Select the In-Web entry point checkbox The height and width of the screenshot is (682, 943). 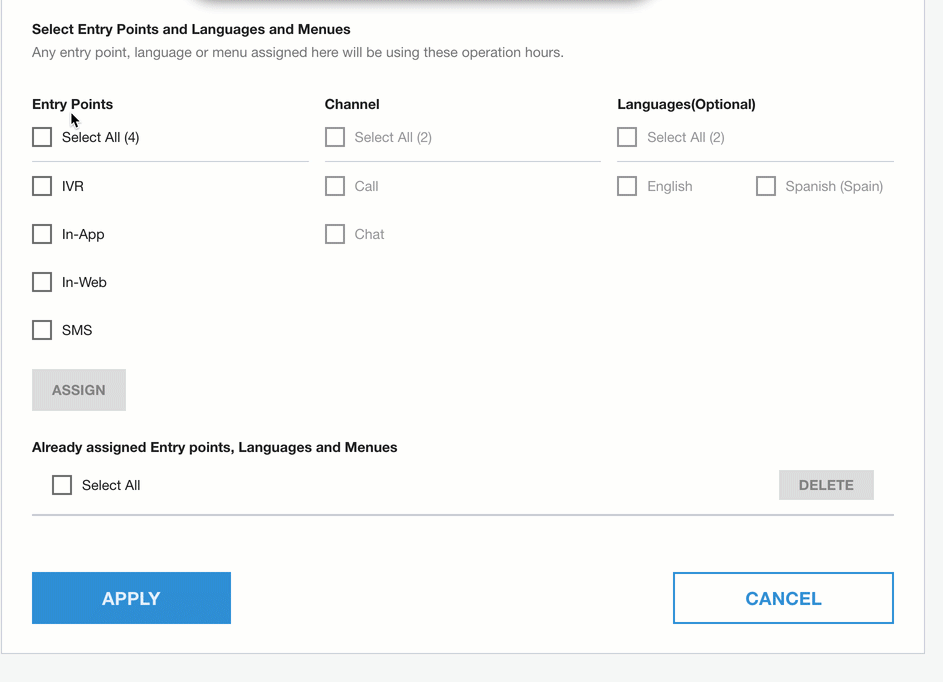pyautogui.click(x=41, y=281)
